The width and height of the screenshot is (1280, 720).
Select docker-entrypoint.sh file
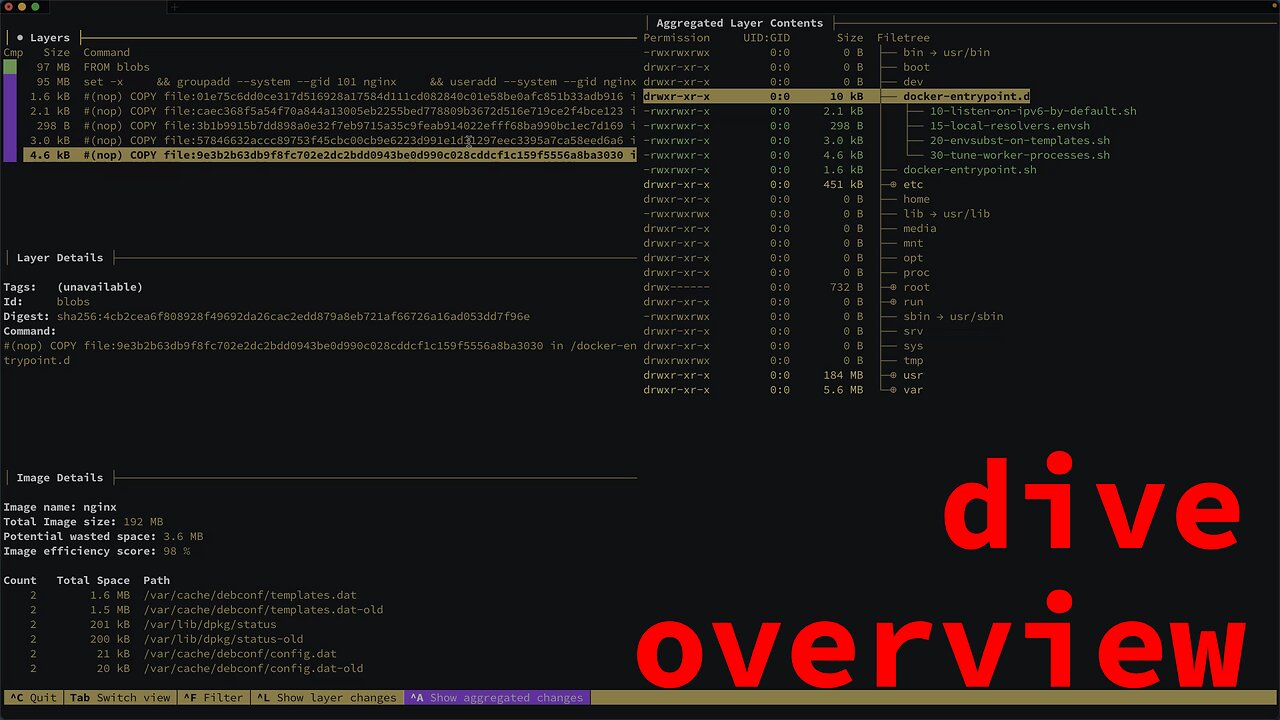point(970,170)
